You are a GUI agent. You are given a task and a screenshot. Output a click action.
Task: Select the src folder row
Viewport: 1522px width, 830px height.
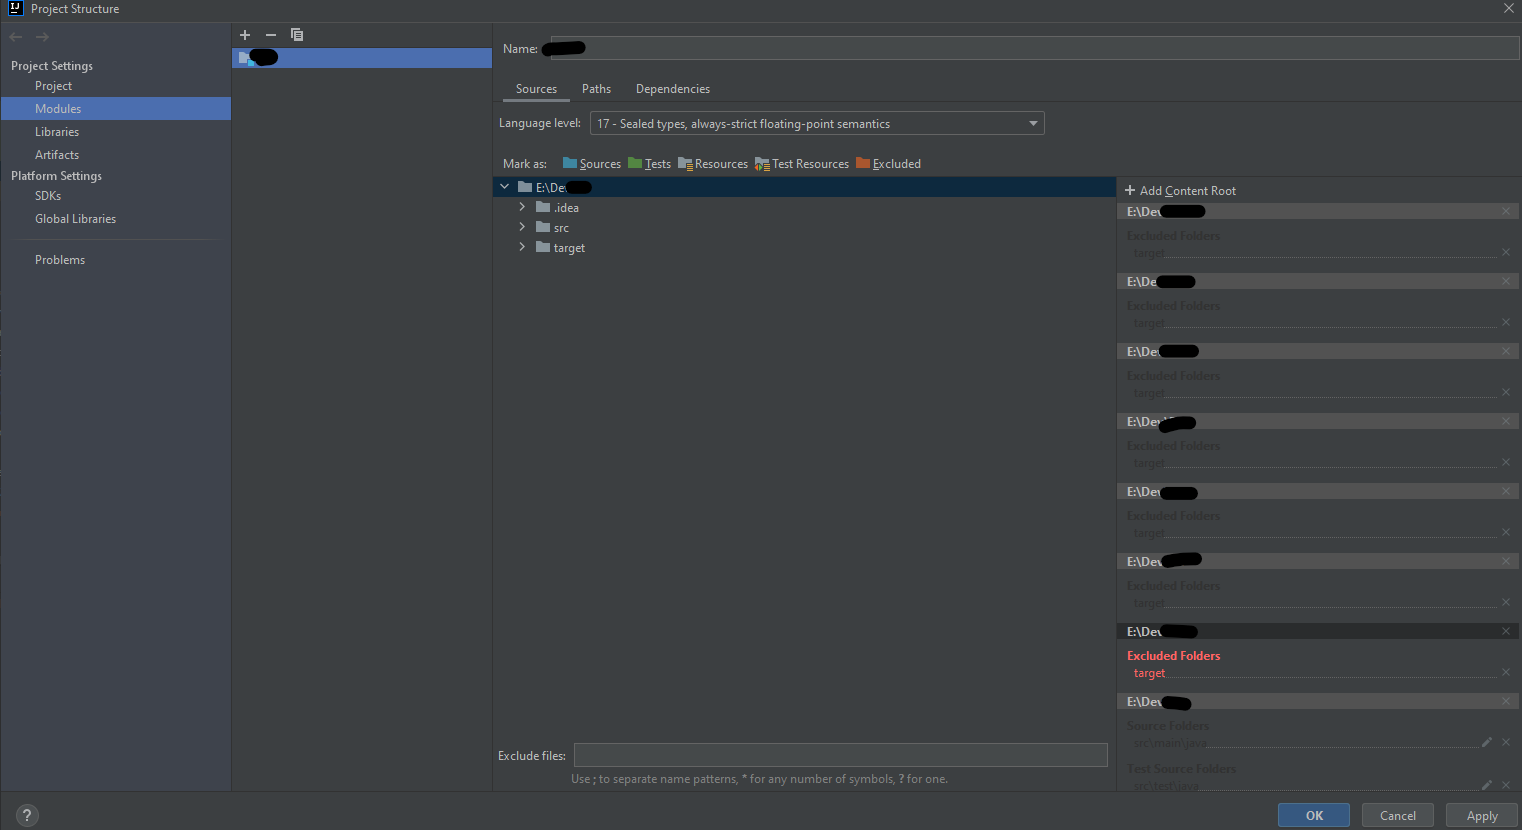[x=804, y=227]
